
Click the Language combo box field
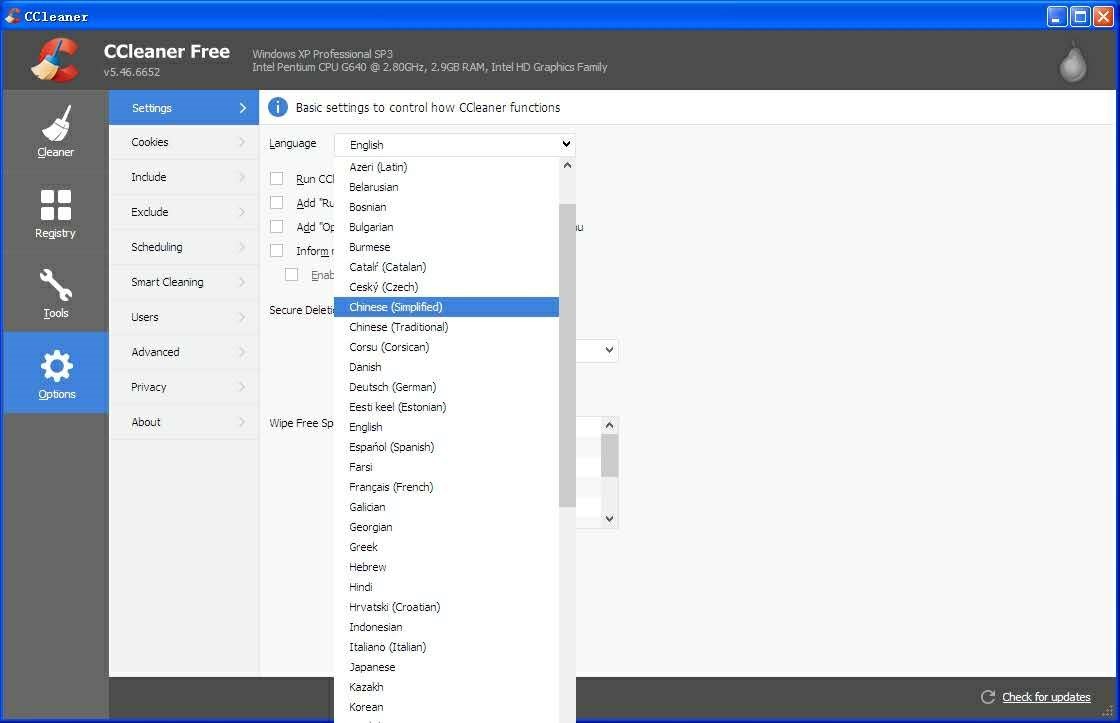(454, 144)
